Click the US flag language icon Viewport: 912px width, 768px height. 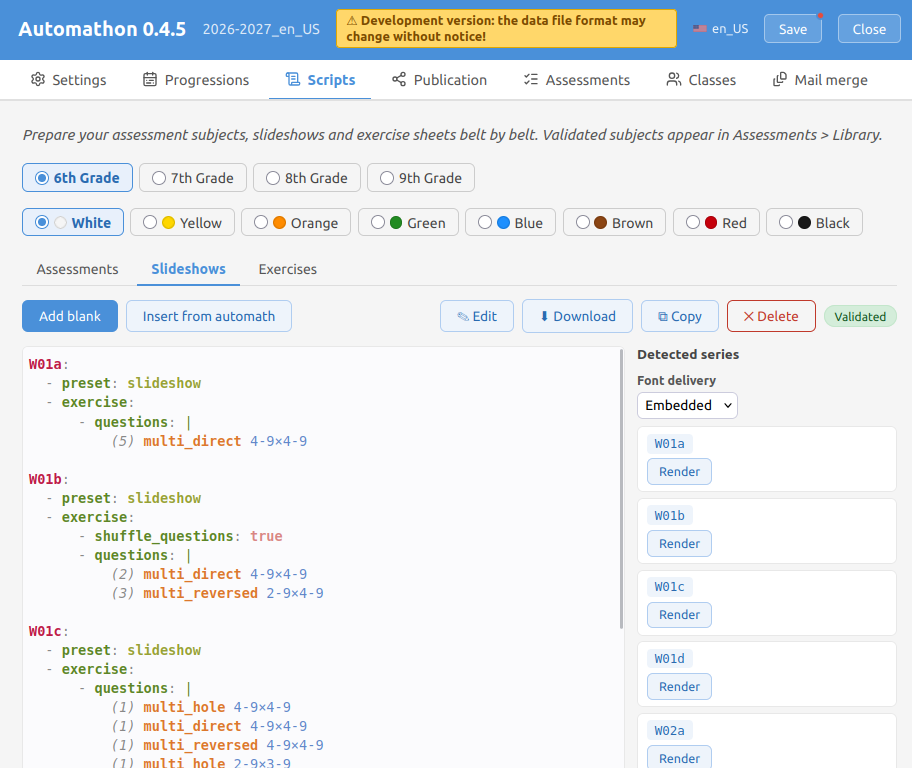(700, 29)
